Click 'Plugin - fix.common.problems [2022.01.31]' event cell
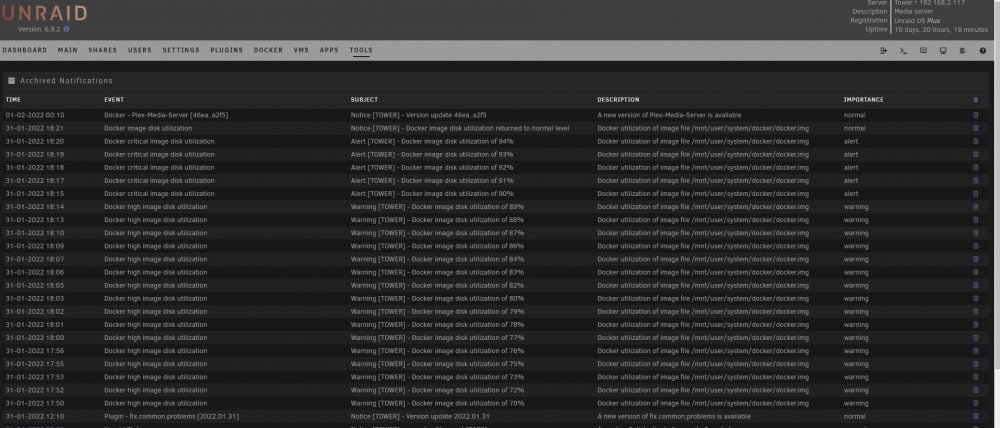This screenshot has height=428, width=1000. pyautogui.click(x=172, y=416)
